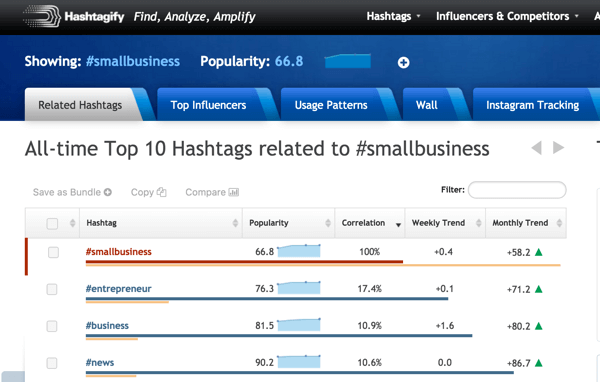Click the +0.4 weekly trend value
The image size is (600, 382).
443,251
